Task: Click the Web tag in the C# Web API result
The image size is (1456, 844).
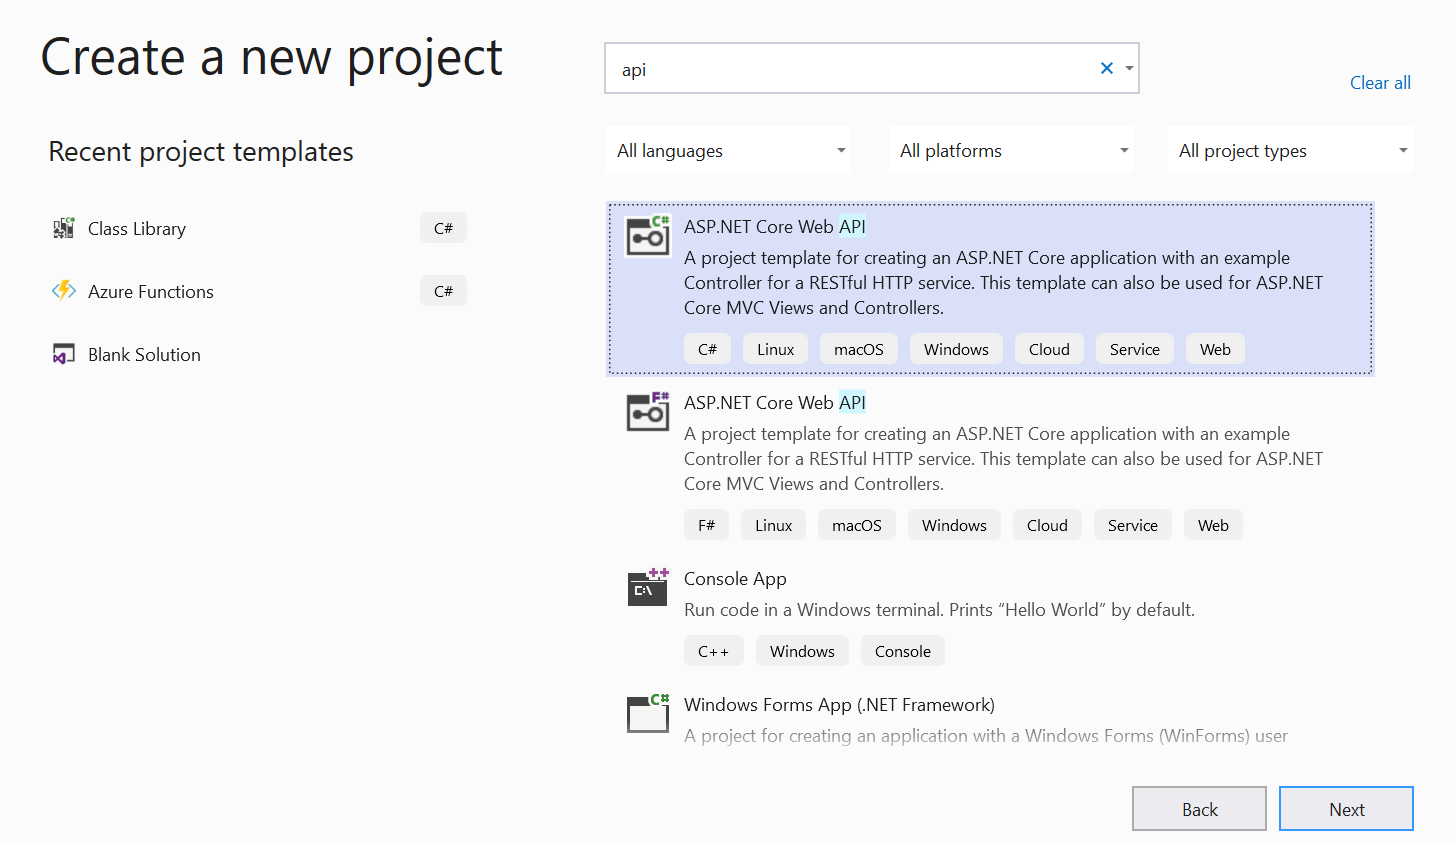Action: 1215,349
